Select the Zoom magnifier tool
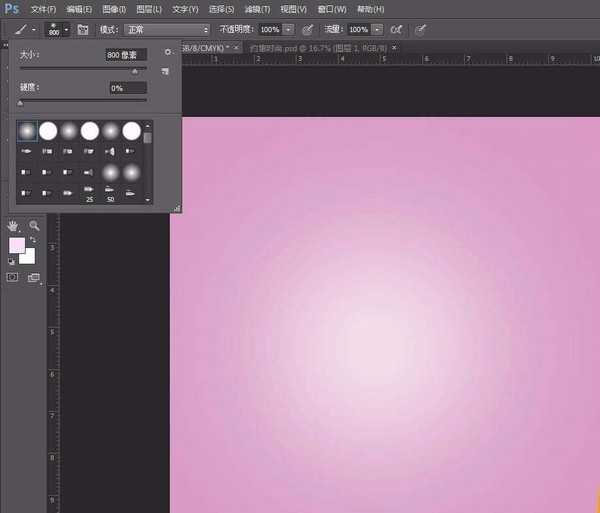The height and width of the screenshot is (513, 600). click(x=35, y=226)
